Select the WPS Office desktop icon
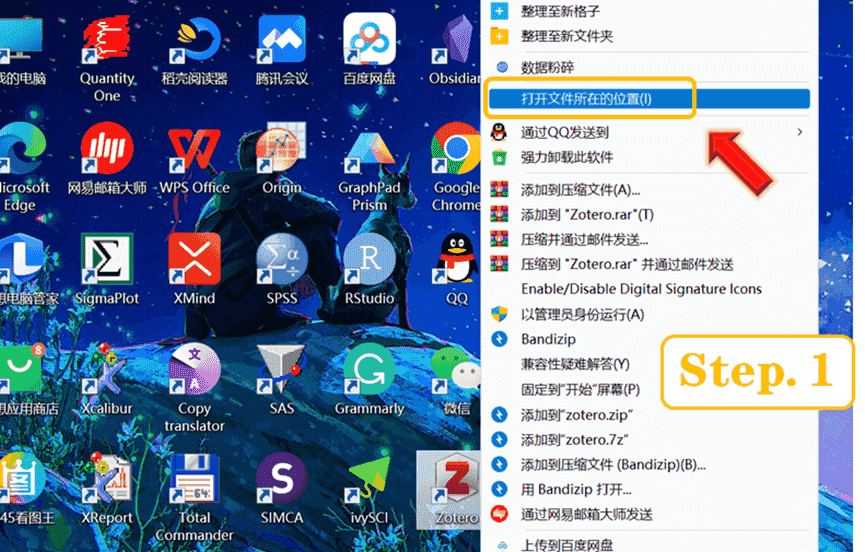Screen dimensions: 865x552 (x=194, y=152)
